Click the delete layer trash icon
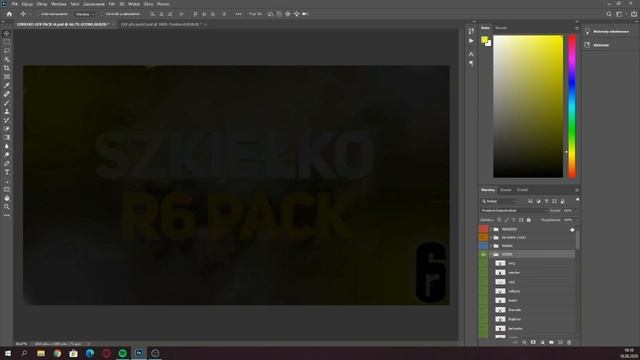Viewport: 640px width, 360px height. (569, 342)
